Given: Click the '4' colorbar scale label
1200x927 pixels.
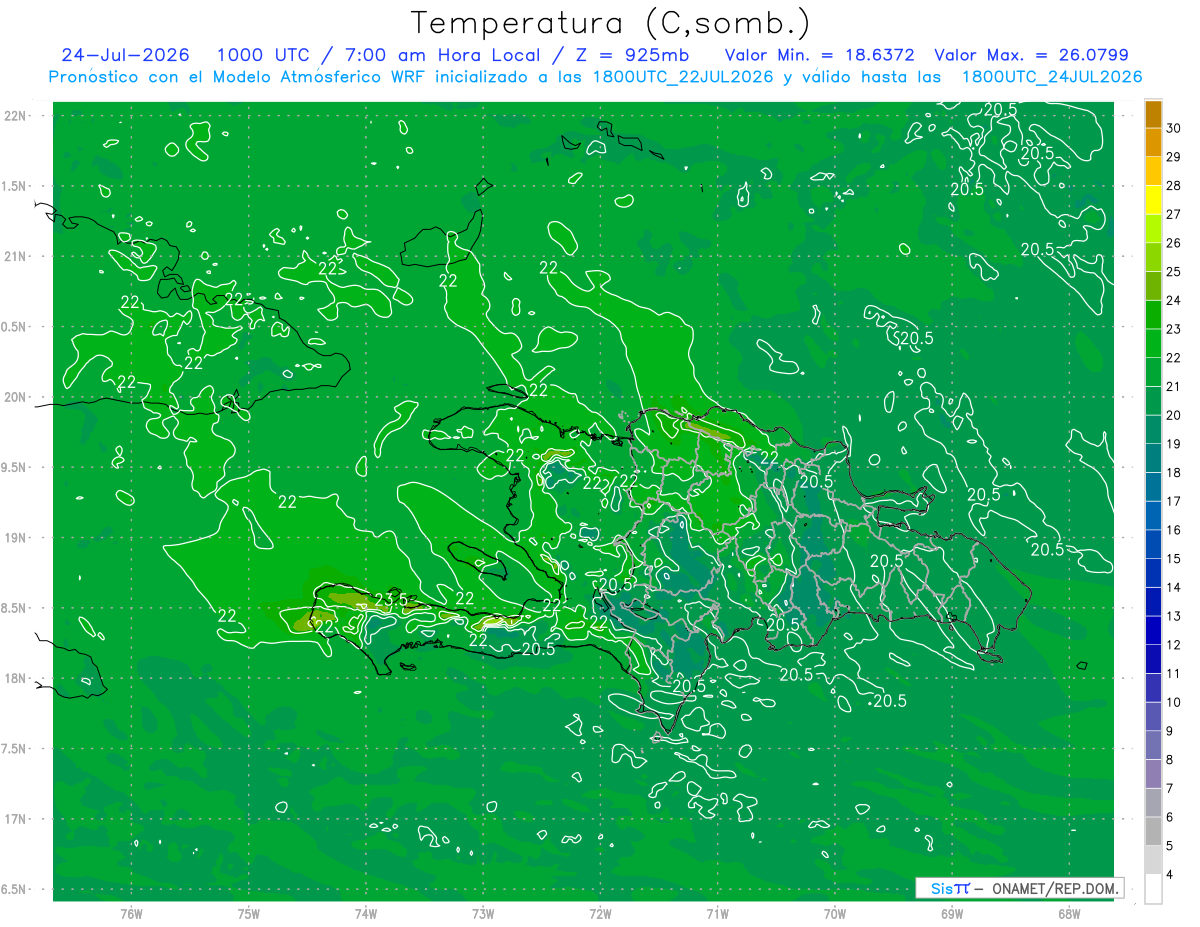Looking at the screenshot, I should (x=1170, y=875).
